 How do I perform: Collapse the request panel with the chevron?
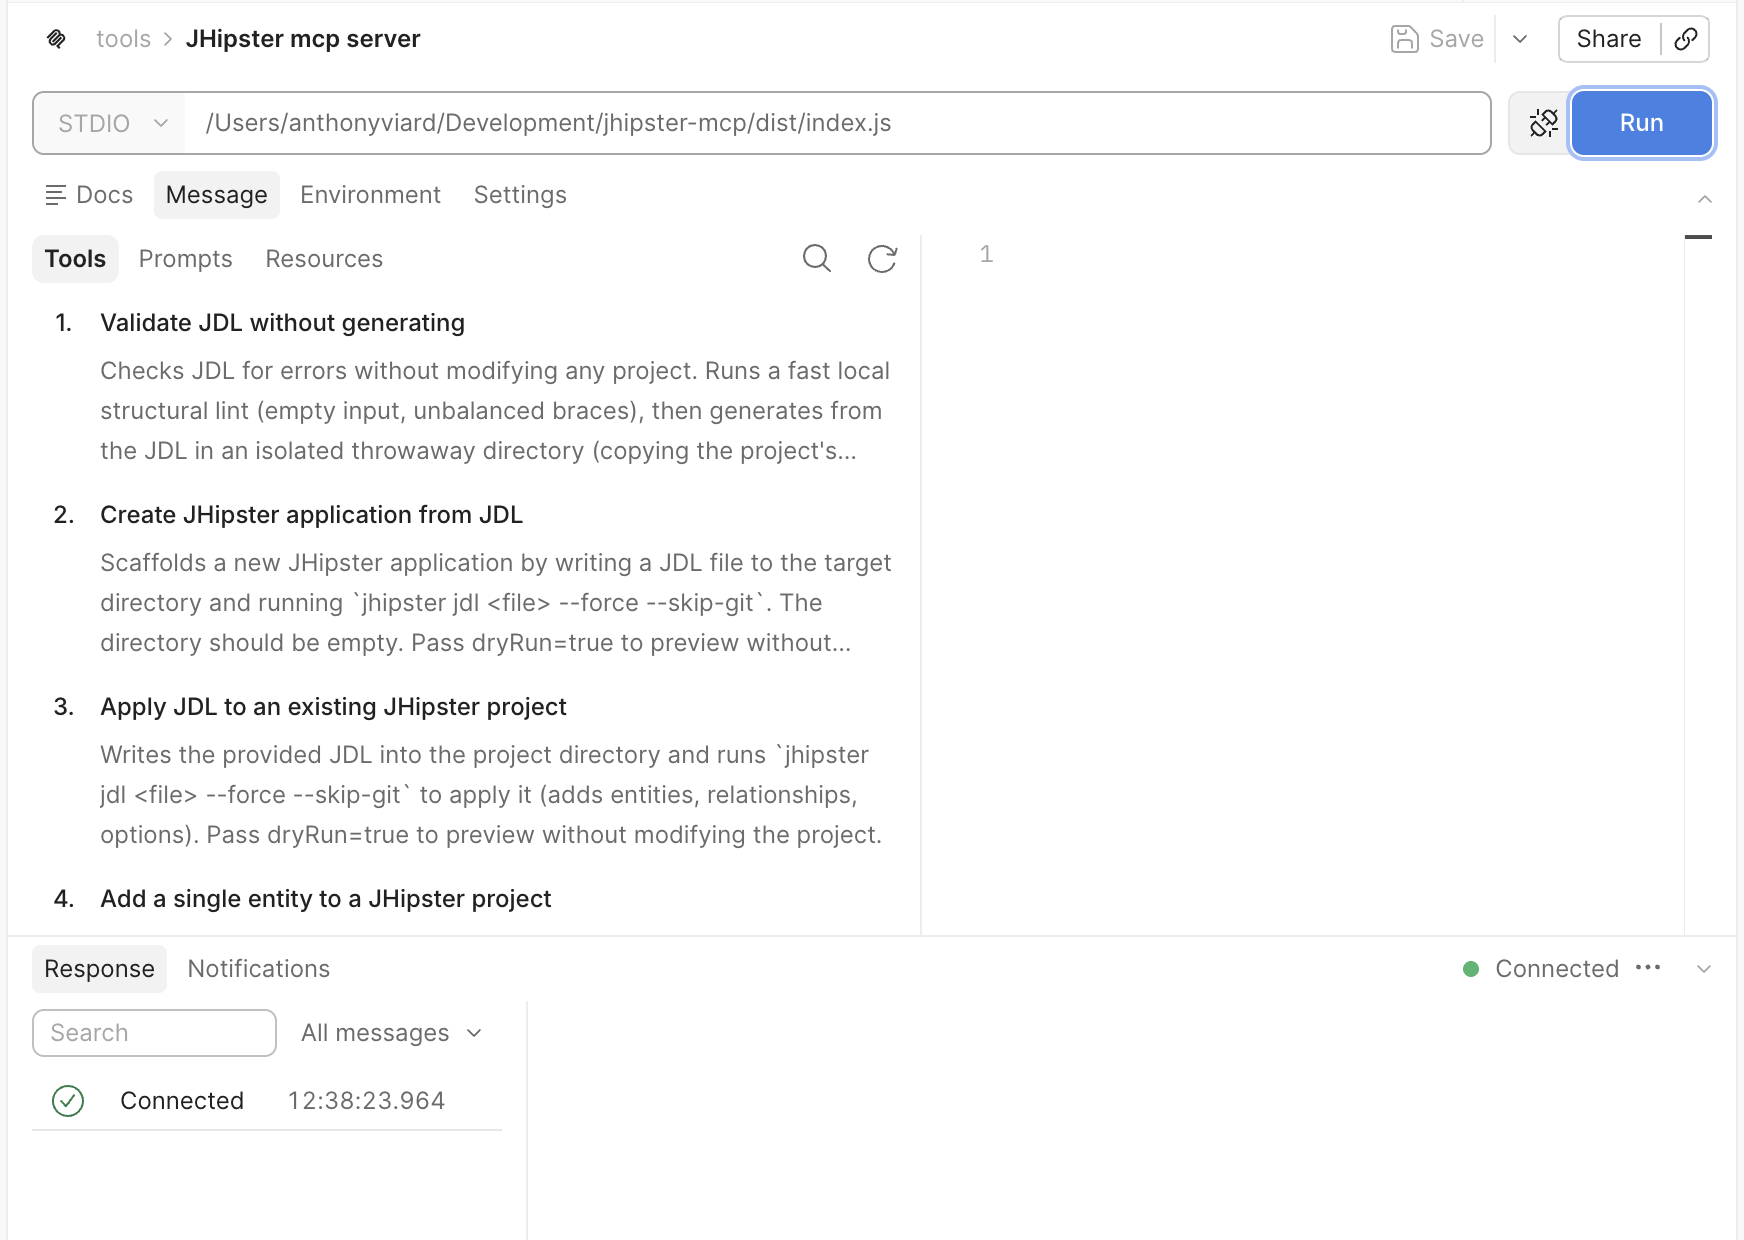[x=1704, y=199]
